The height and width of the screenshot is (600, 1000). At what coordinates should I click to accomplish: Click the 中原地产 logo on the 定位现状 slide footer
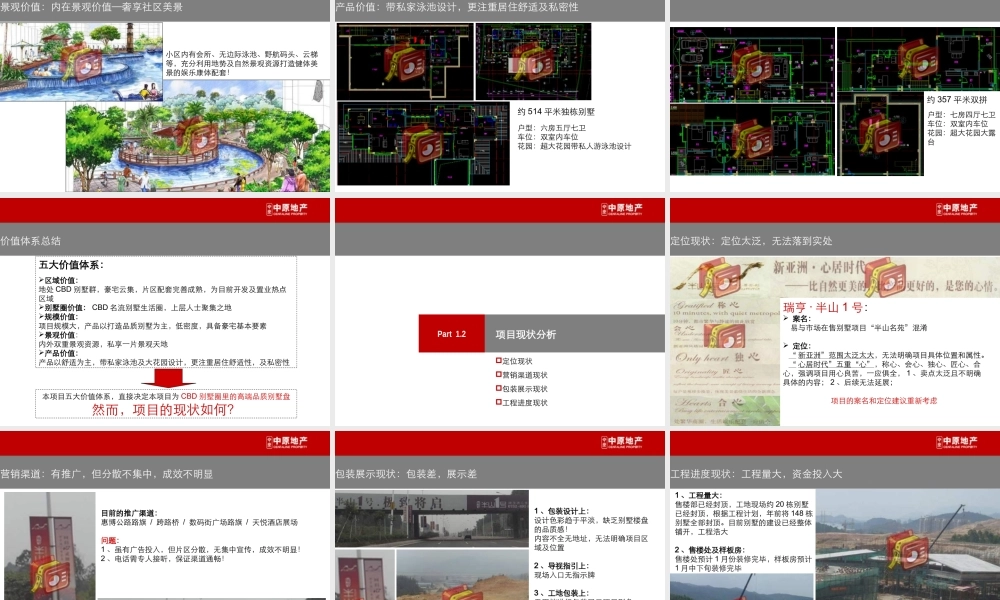click(x=957, y=442)
